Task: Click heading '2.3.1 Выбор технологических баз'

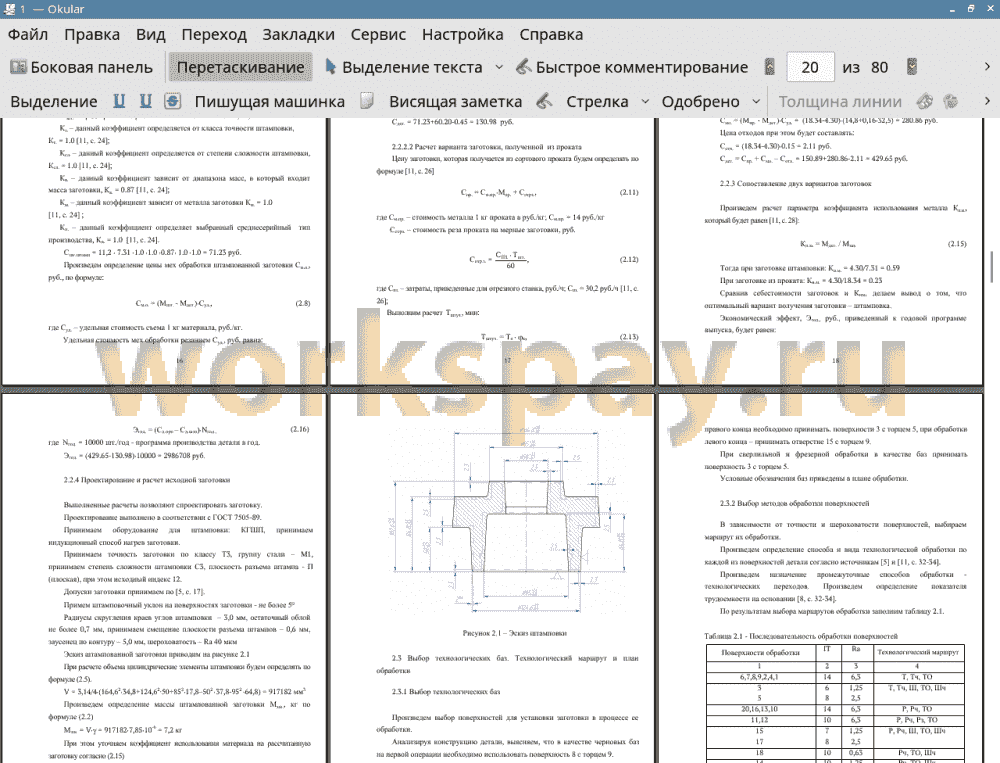Action: pos(446,692)
